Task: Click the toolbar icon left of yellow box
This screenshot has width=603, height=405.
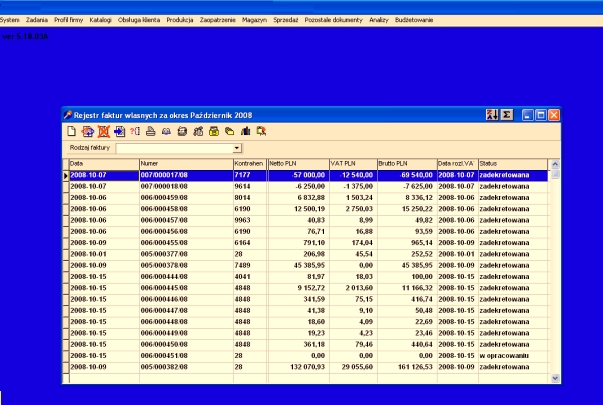Action: pyautogui.click(x=198, y=132)
